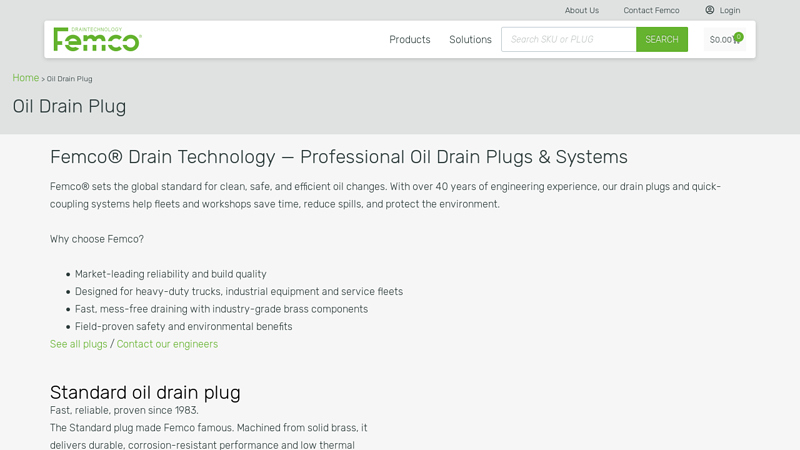Image resolution: width=800 pixels, height=450 pixels.
Task: Open the Contact Femco link
Action: [x=651, y=10]
